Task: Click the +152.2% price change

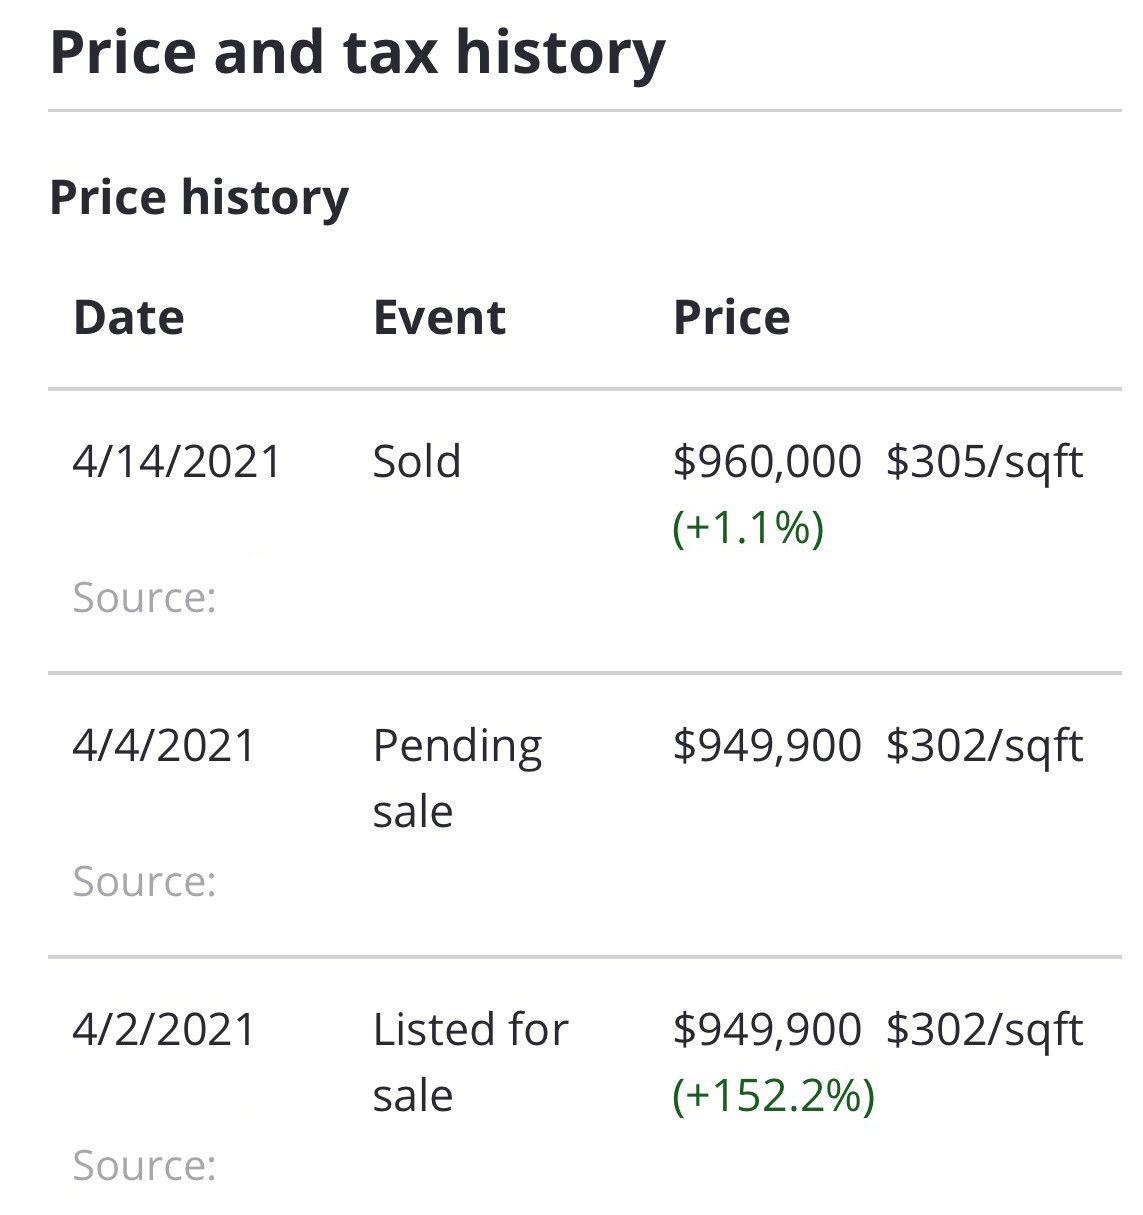Action: [774, 1096]
